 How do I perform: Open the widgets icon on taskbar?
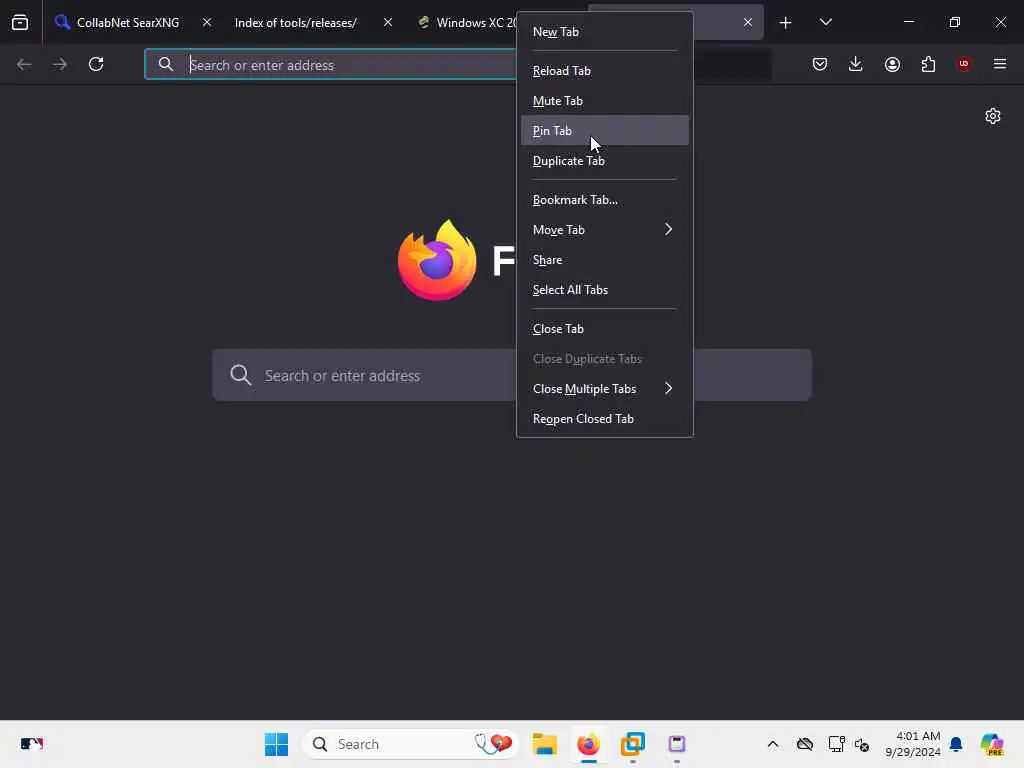point(31,744)
